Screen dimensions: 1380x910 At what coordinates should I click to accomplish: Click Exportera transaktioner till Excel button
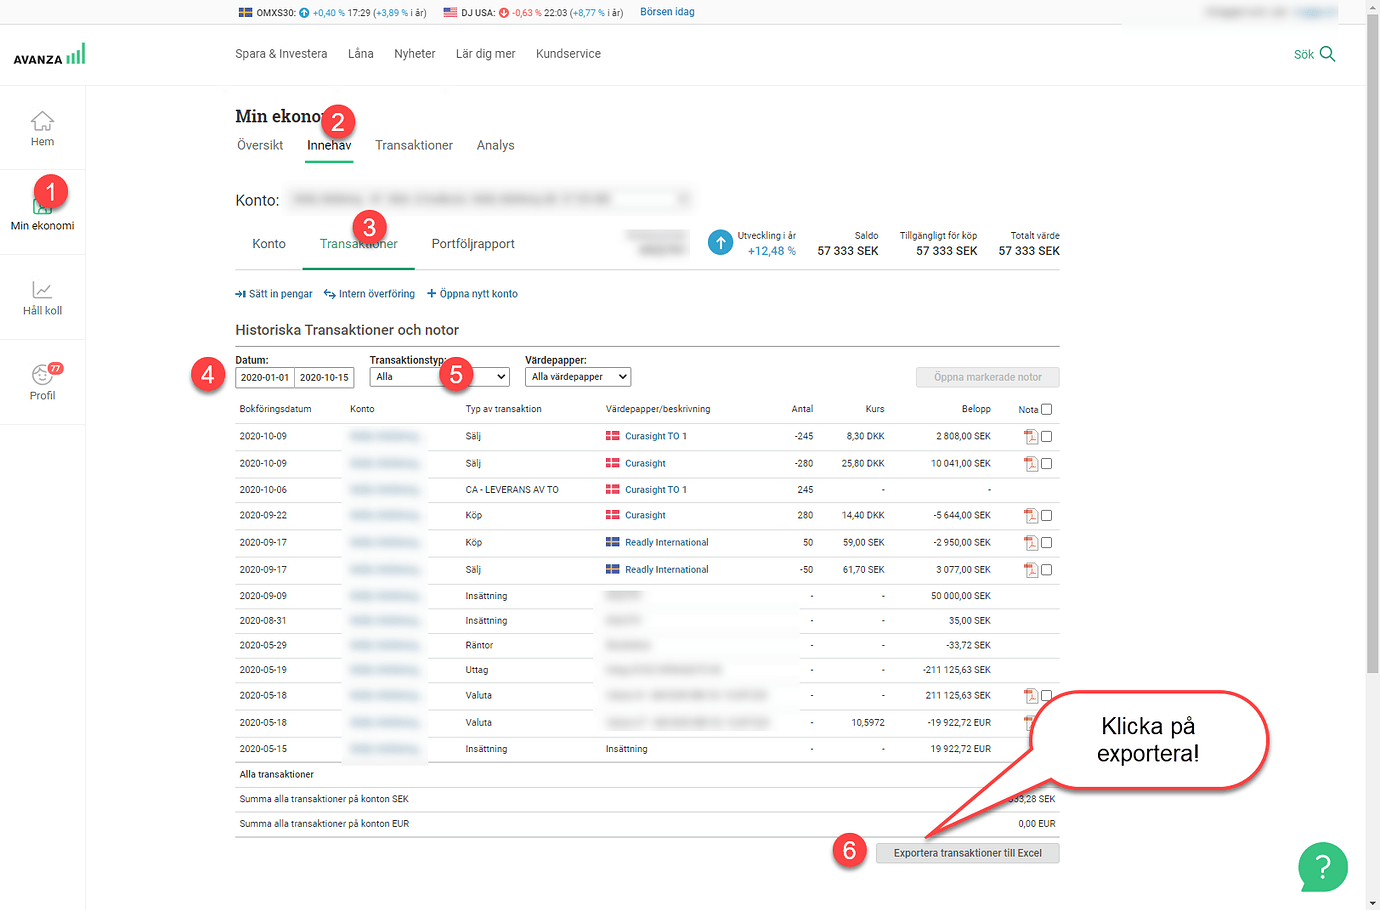[x=967, y=853]
